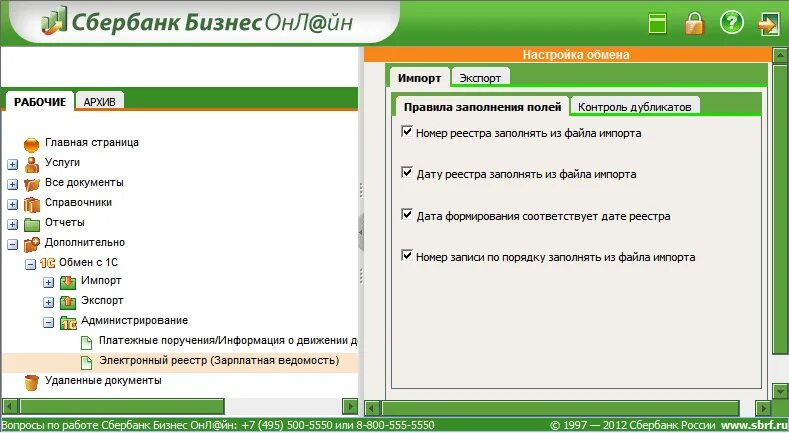Click right arrow of navigation panel scrollbar
The height and width of the screenshot is (433, 789).
(350, 406)
